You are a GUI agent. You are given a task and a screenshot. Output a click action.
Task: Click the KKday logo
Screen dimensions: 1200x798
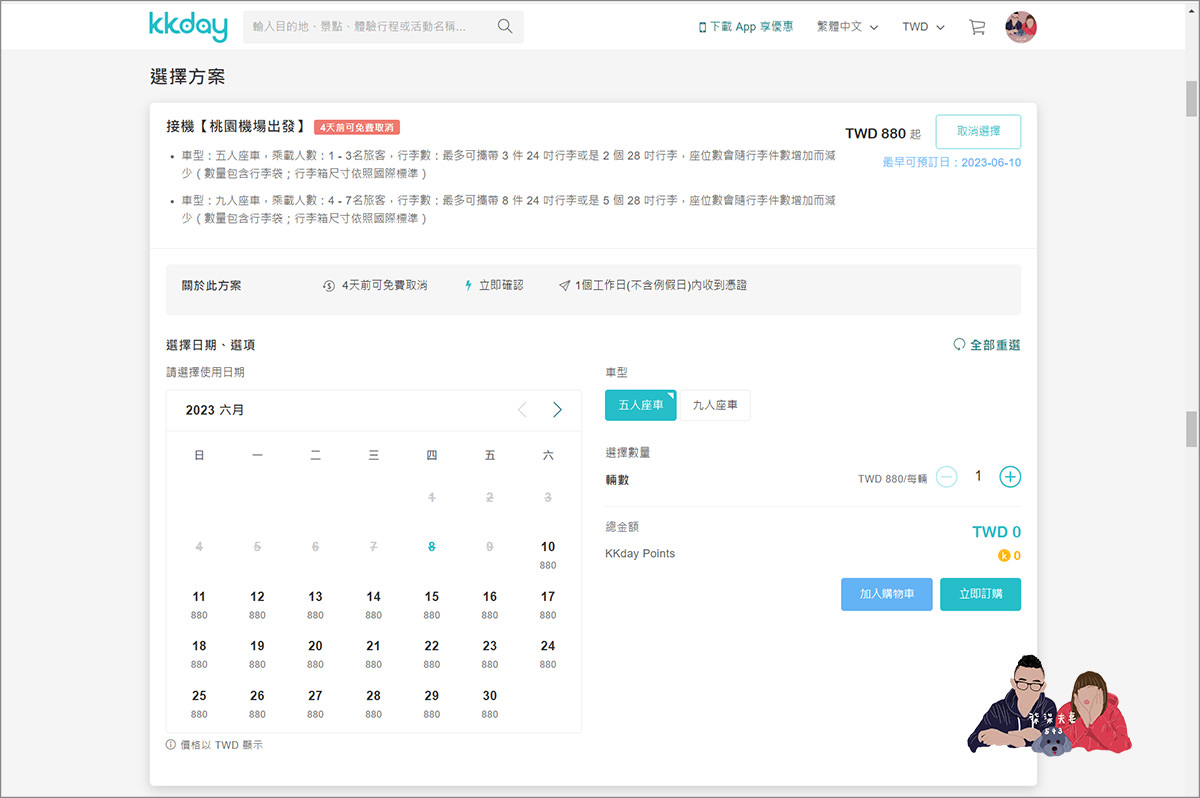(x=188, y=27)
